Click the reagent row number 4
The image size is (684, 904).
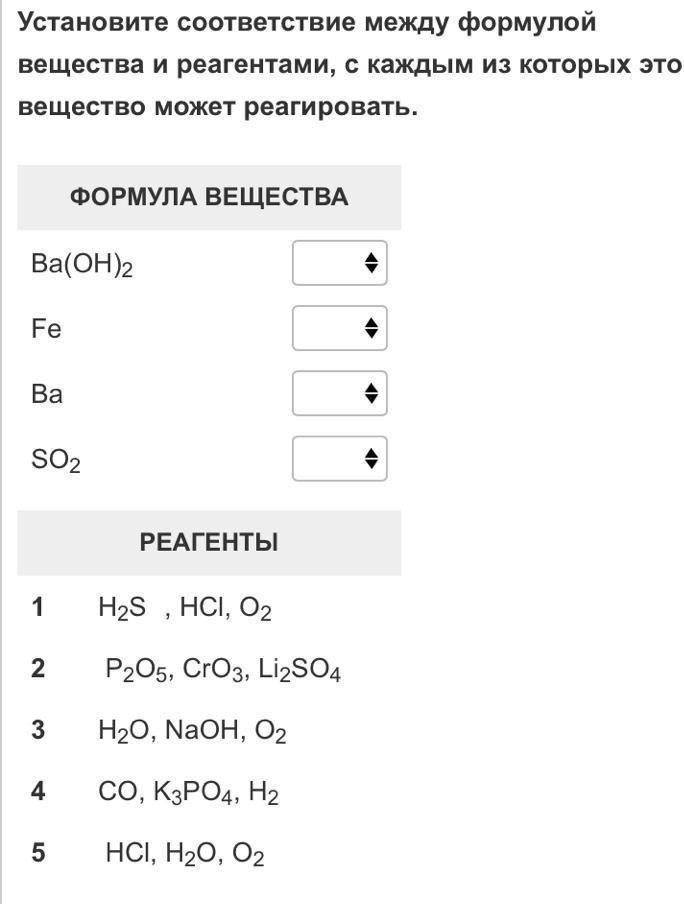coord(38,792)
